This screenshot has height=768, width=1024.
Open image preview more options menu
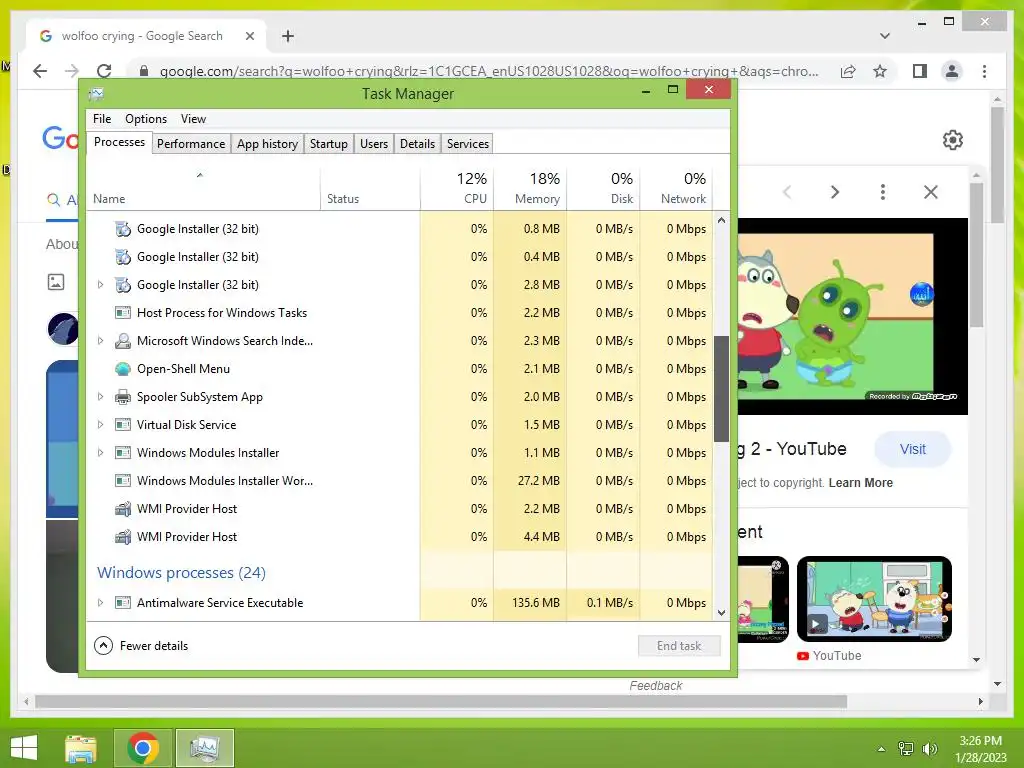coord(882,192)
